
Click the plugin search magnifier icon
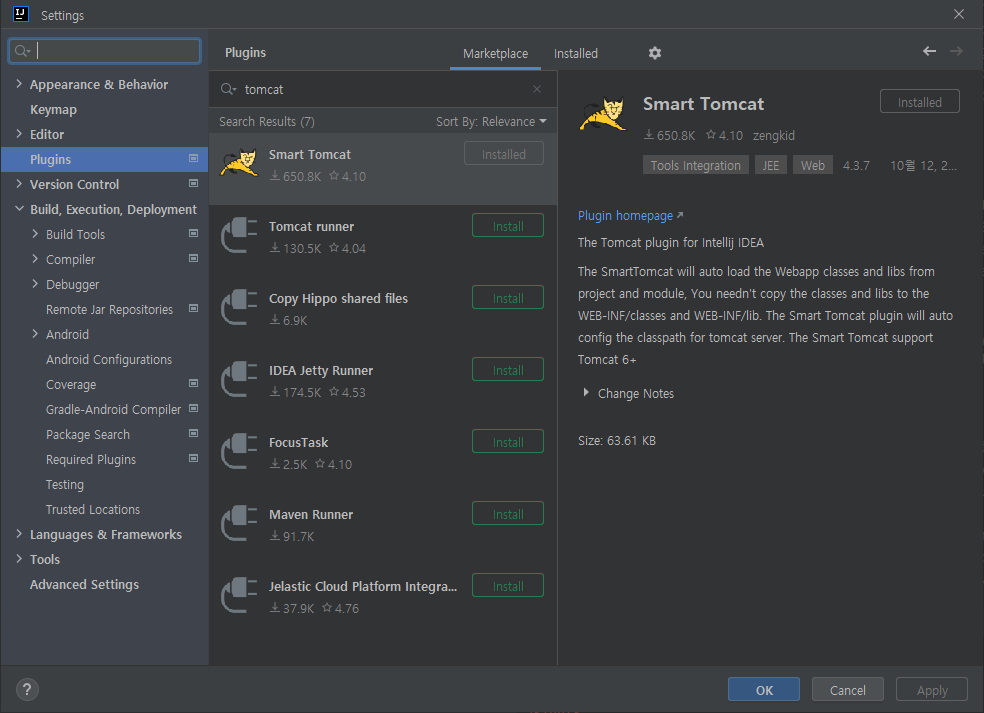[x=228, y=89]
